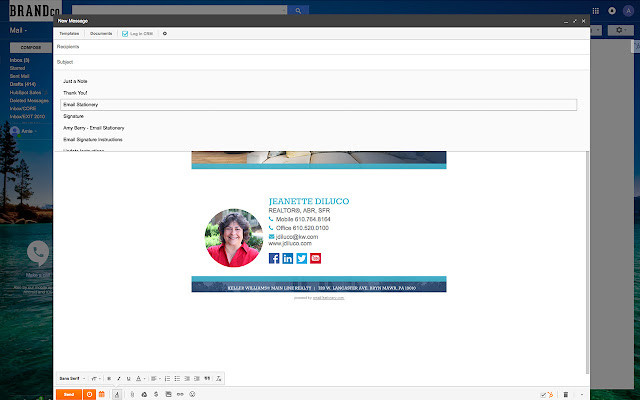This screenshot has height=400, width=640.
Task: Toggle underline formatting in compose toolbar
Action: tap(129, 379)
